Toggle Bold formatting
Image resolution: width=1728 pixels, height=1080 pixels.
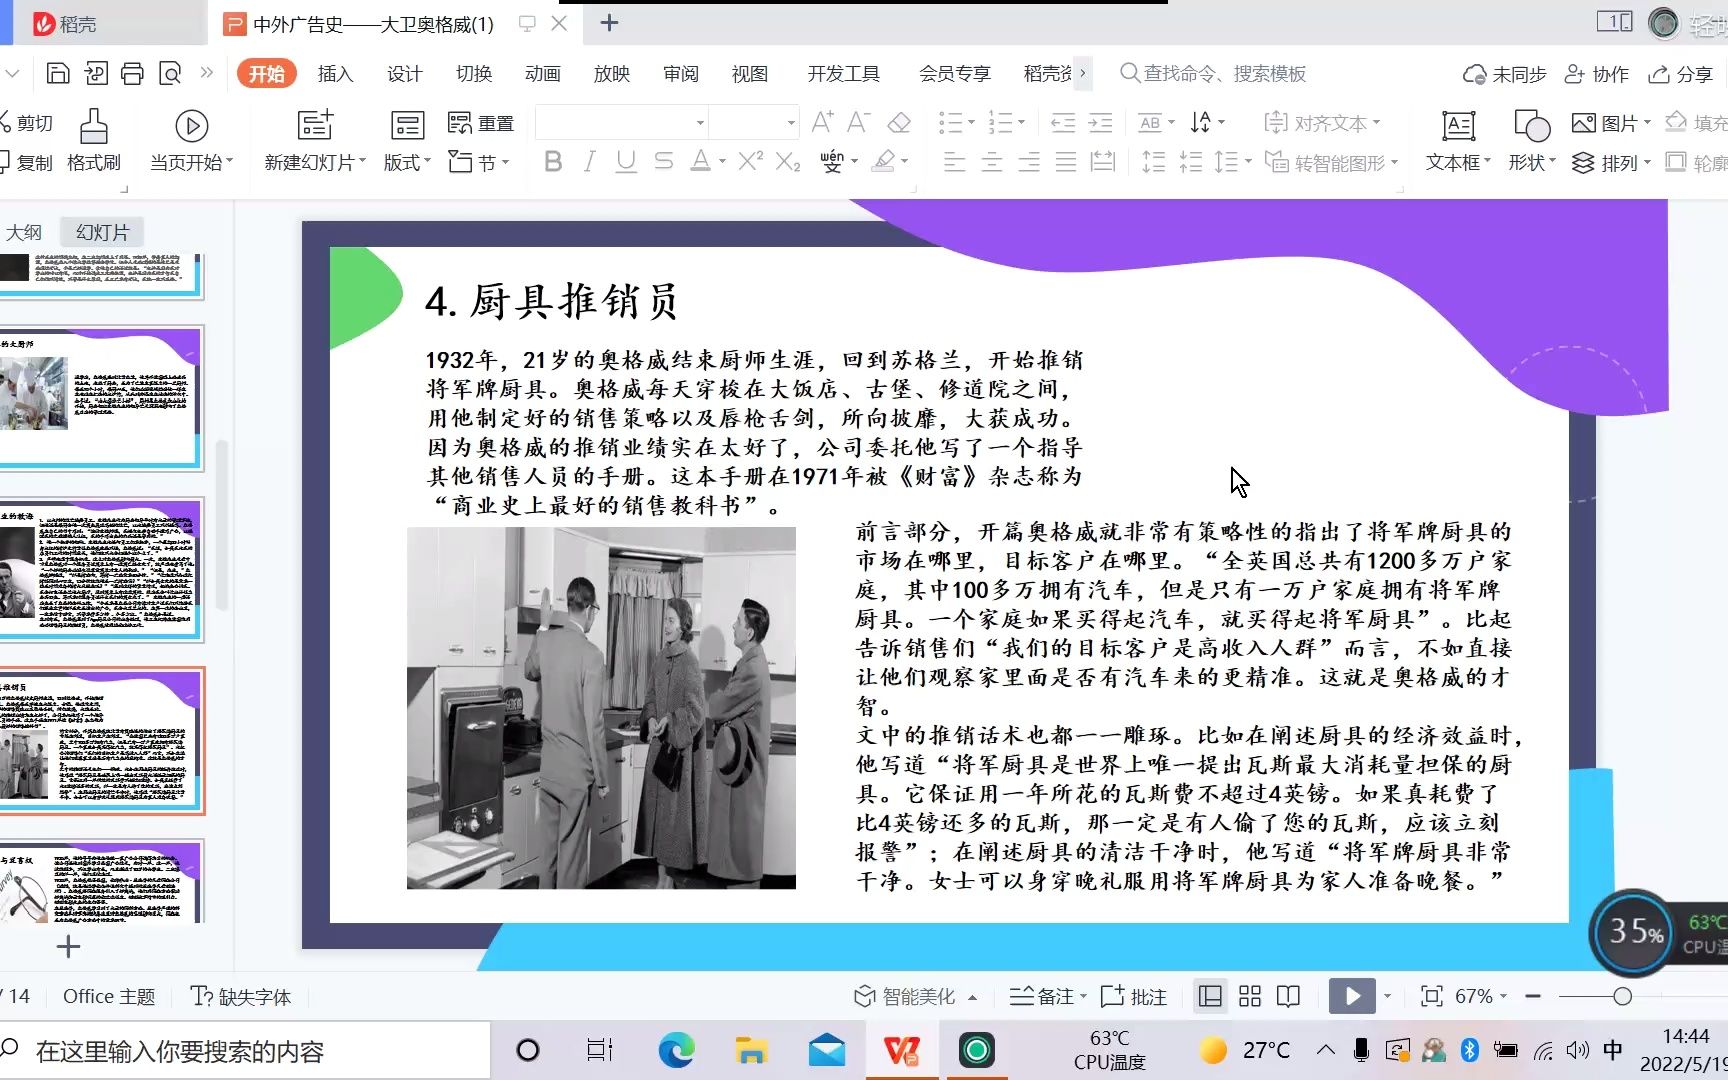(553, 161)
